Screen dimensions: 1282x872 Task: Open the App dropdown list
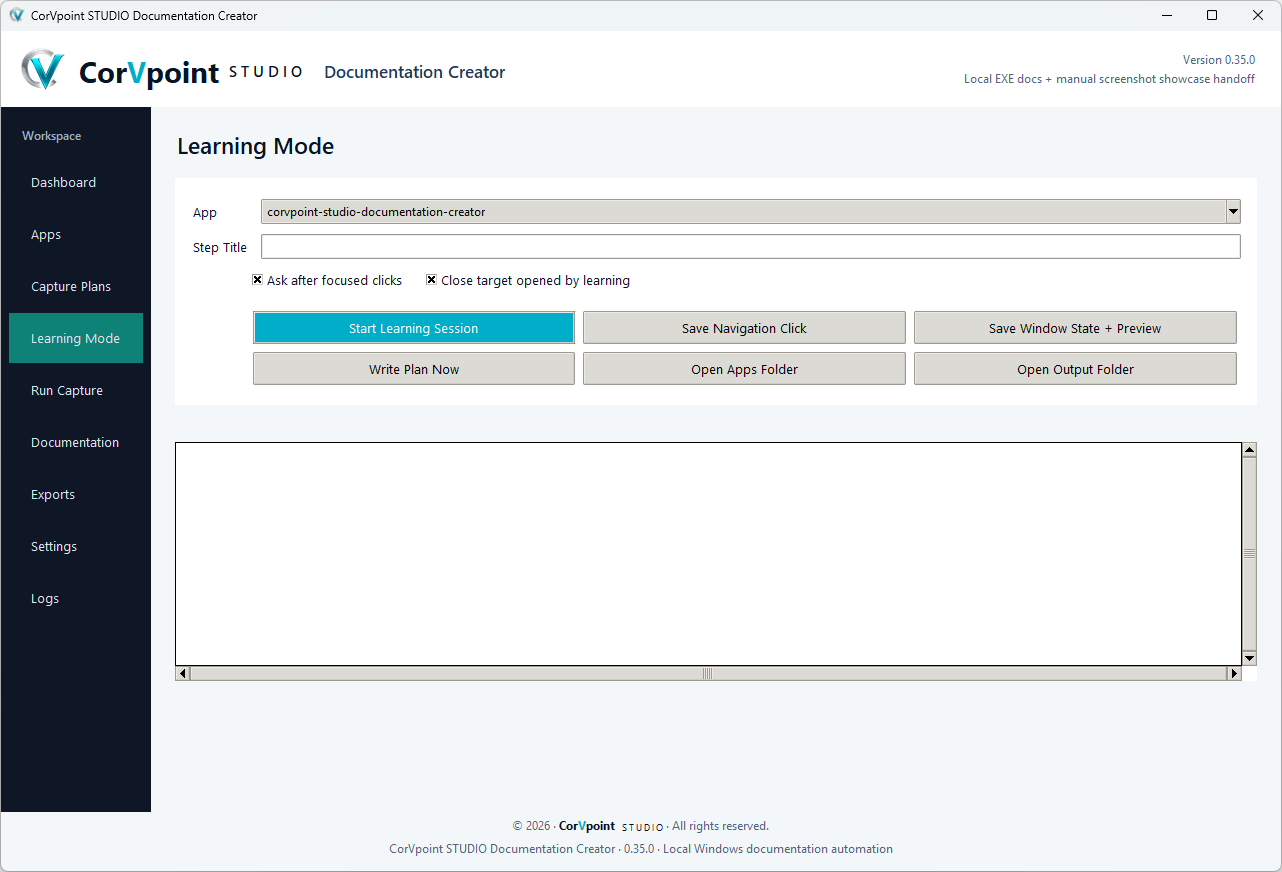[1233, 211]
